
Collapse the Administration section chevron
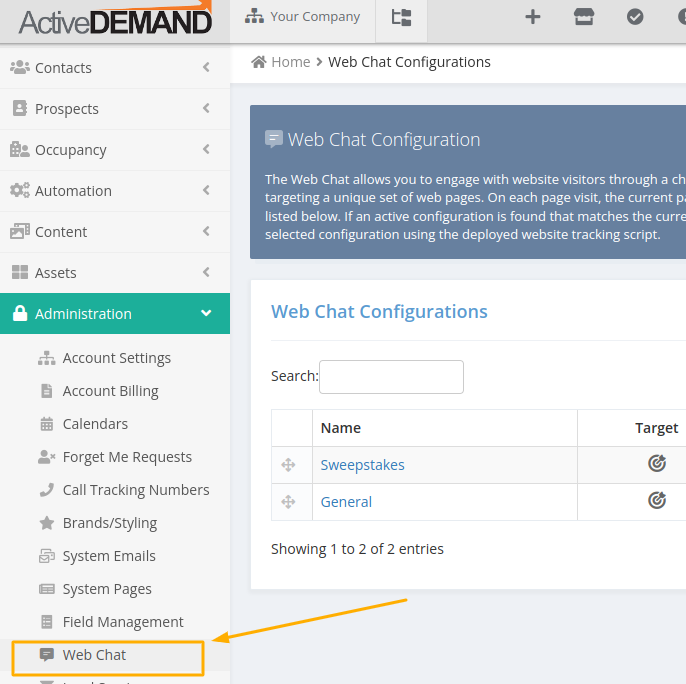pos(206,313)
